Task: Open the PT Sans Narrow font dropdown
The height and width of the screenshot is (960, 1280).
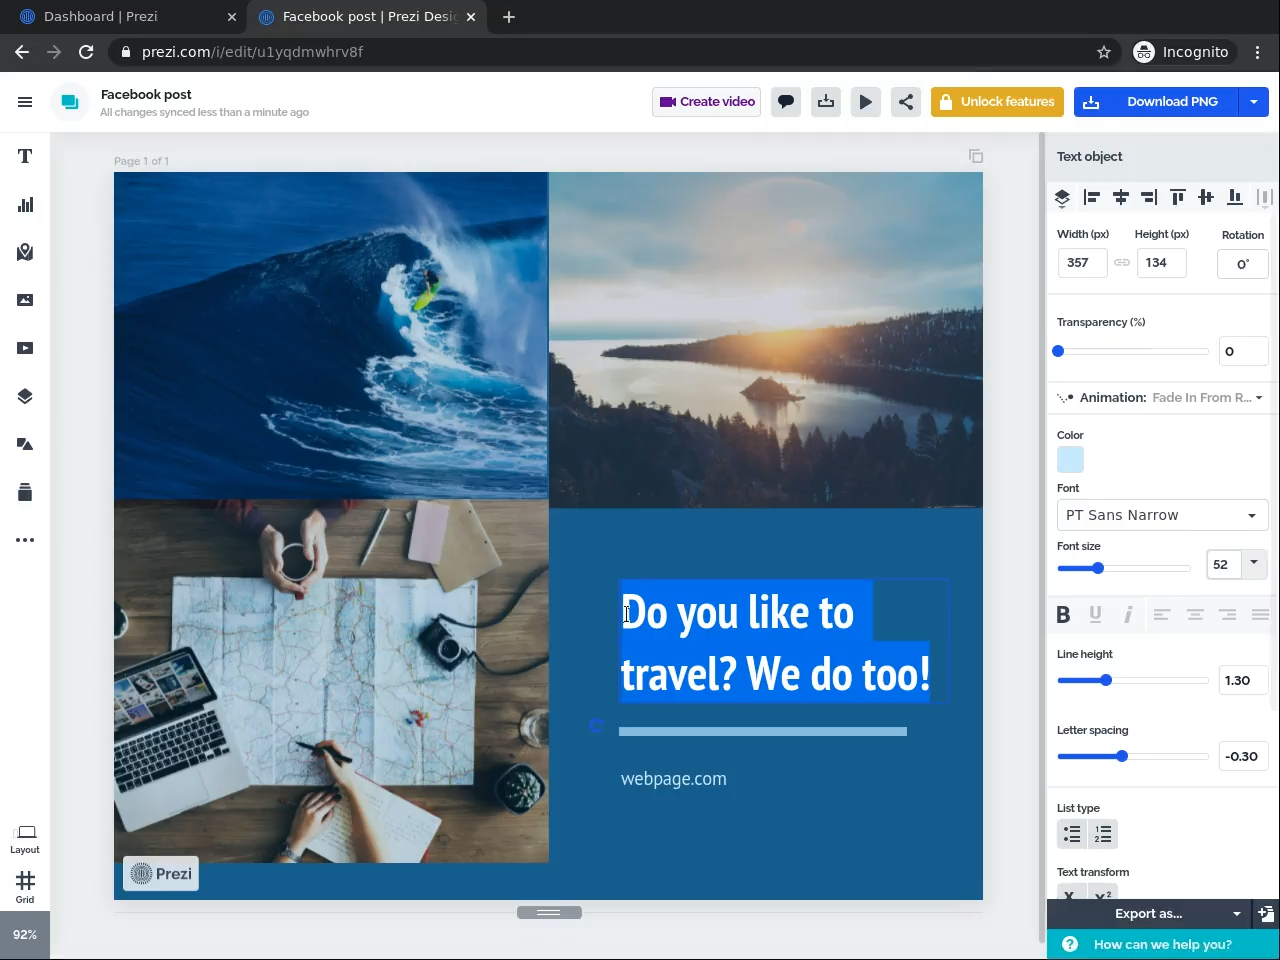Action: (x=1161, y=515)
